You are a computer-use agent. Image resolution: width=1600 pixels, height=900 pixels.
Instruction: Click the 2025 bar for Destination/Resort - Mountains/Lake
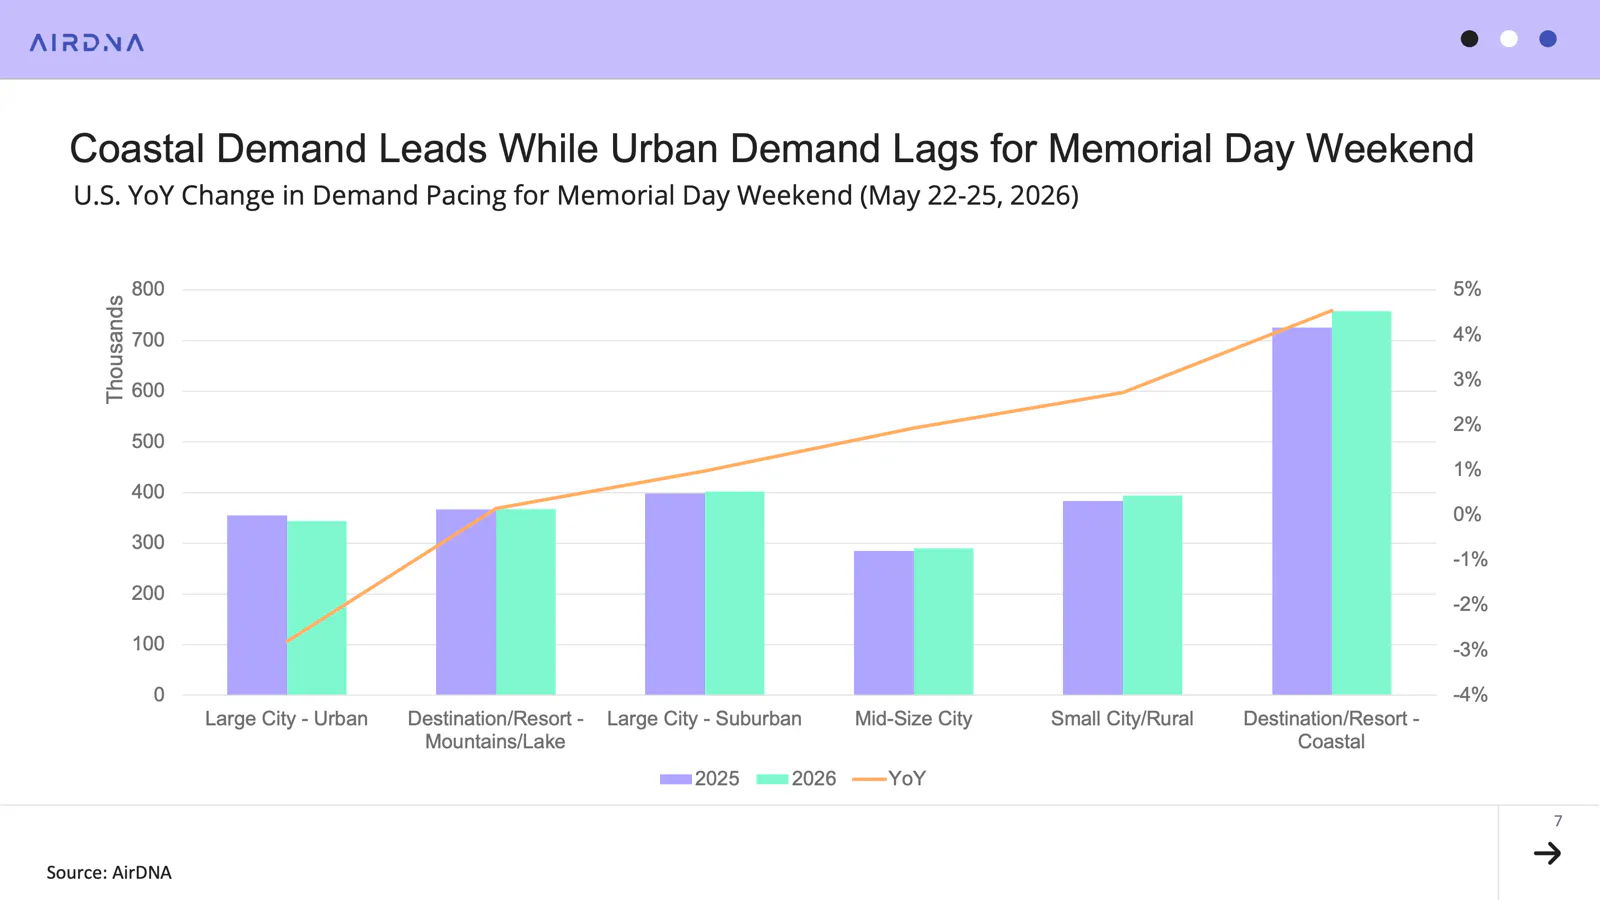pos(466,602)
